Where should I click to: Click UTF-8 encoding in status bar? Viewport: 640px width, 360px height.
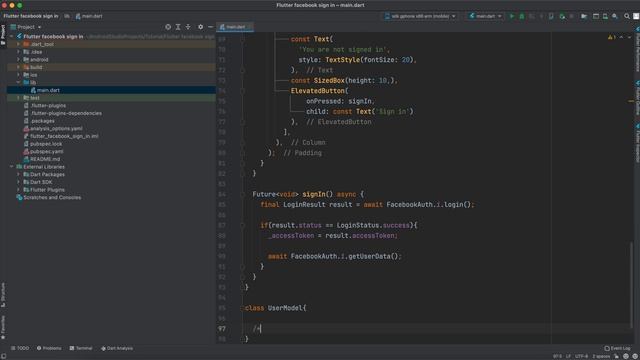tap(582, 356)
